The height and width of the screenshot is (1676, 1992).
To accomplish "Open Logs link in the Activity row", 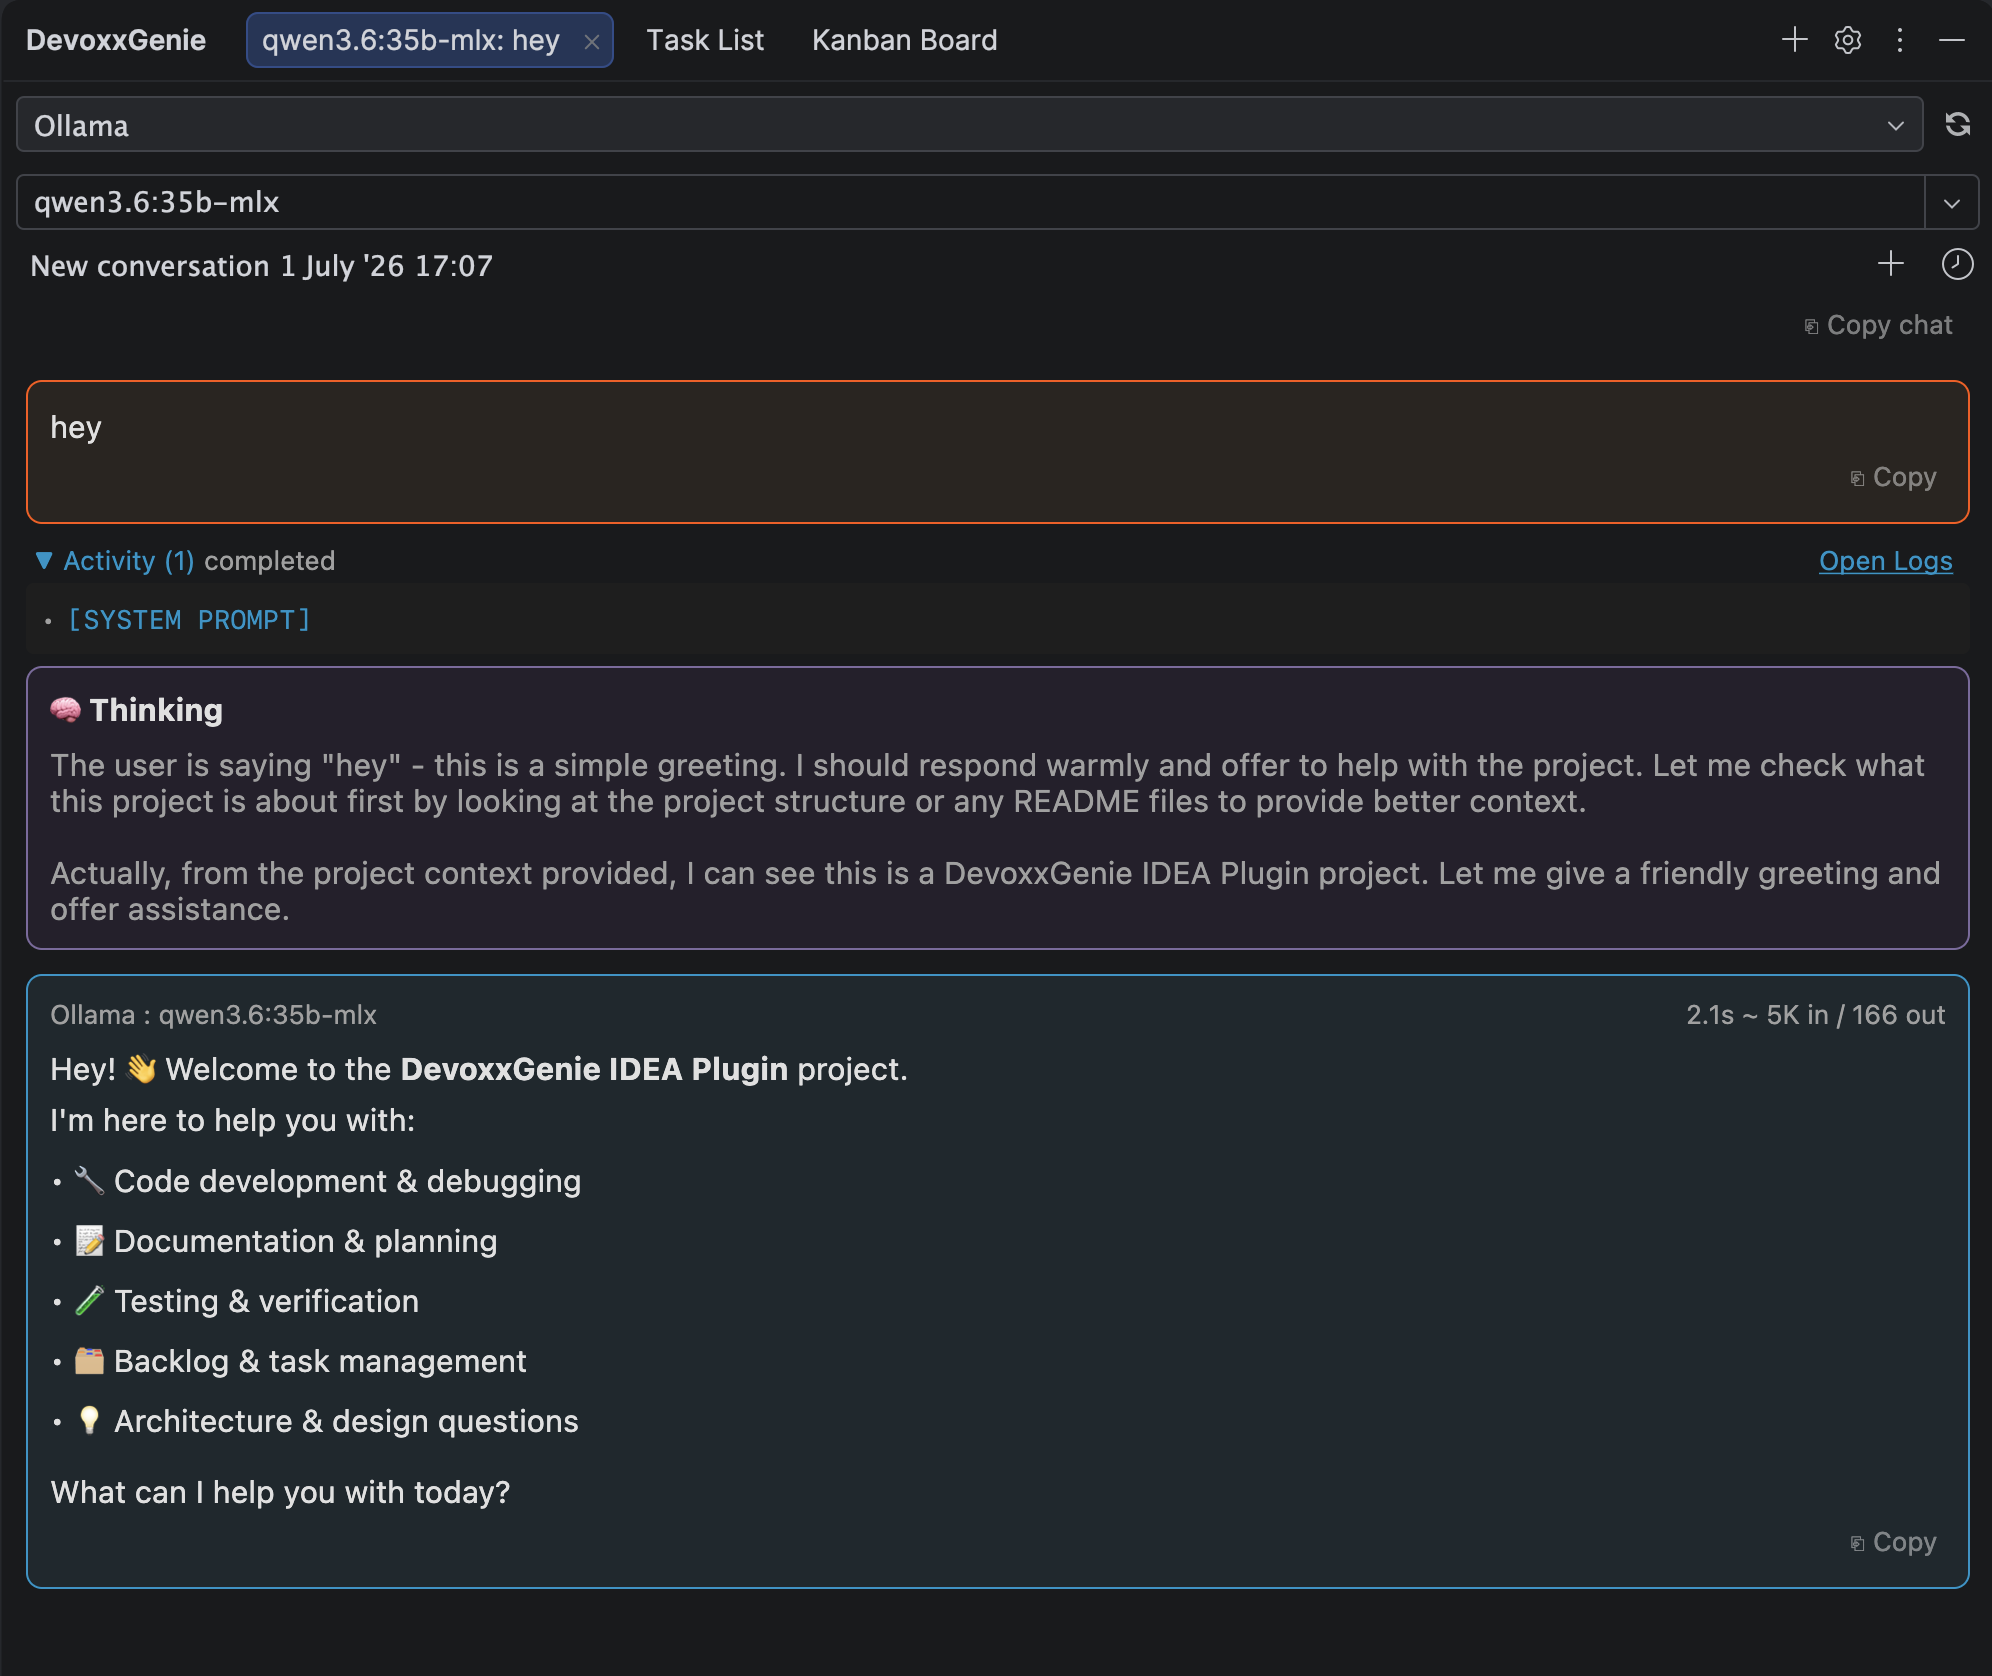I will [1886, 561].
